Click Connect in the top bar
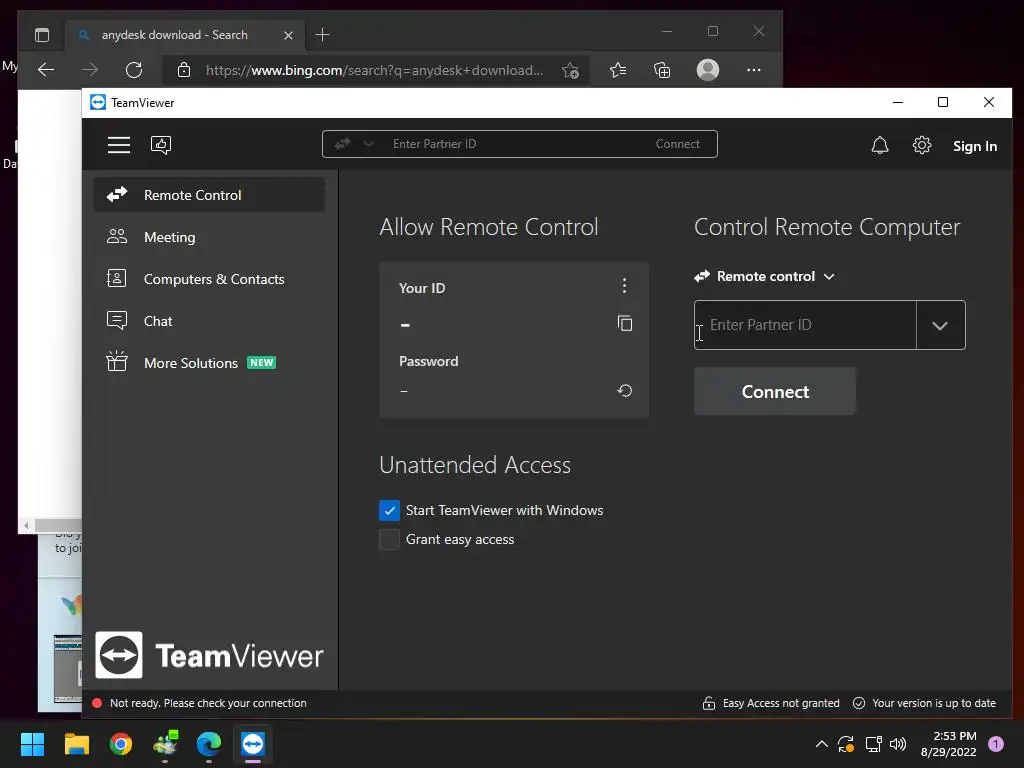This screenshot has width=1024, height=768. pyautogui.click(x=677, y=144)
